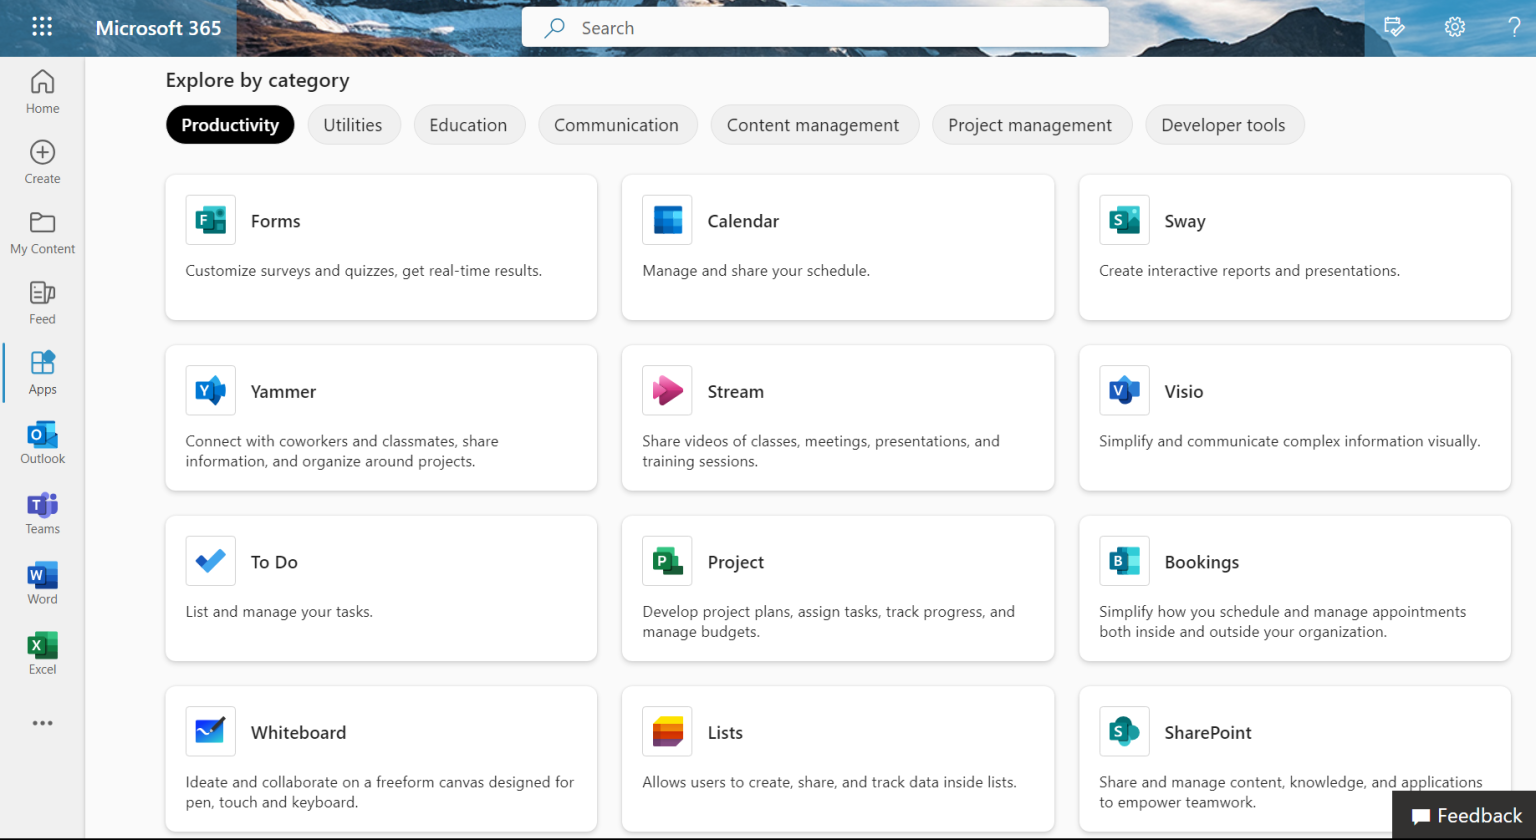Click the Feedback button at bottom right
Screen dimensions: 1536x840
1464,815
